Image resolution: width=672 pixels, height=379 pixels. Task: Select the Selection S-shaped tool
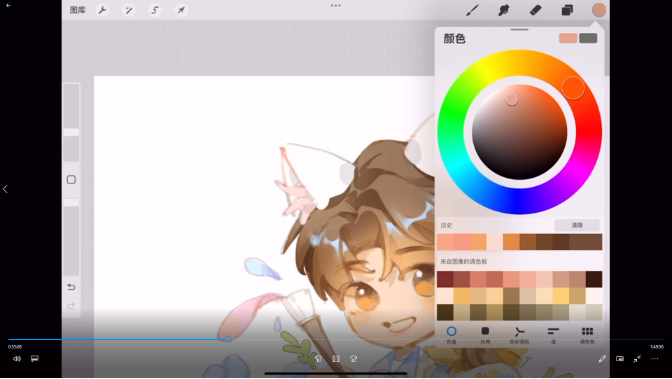tap(155, 10)
